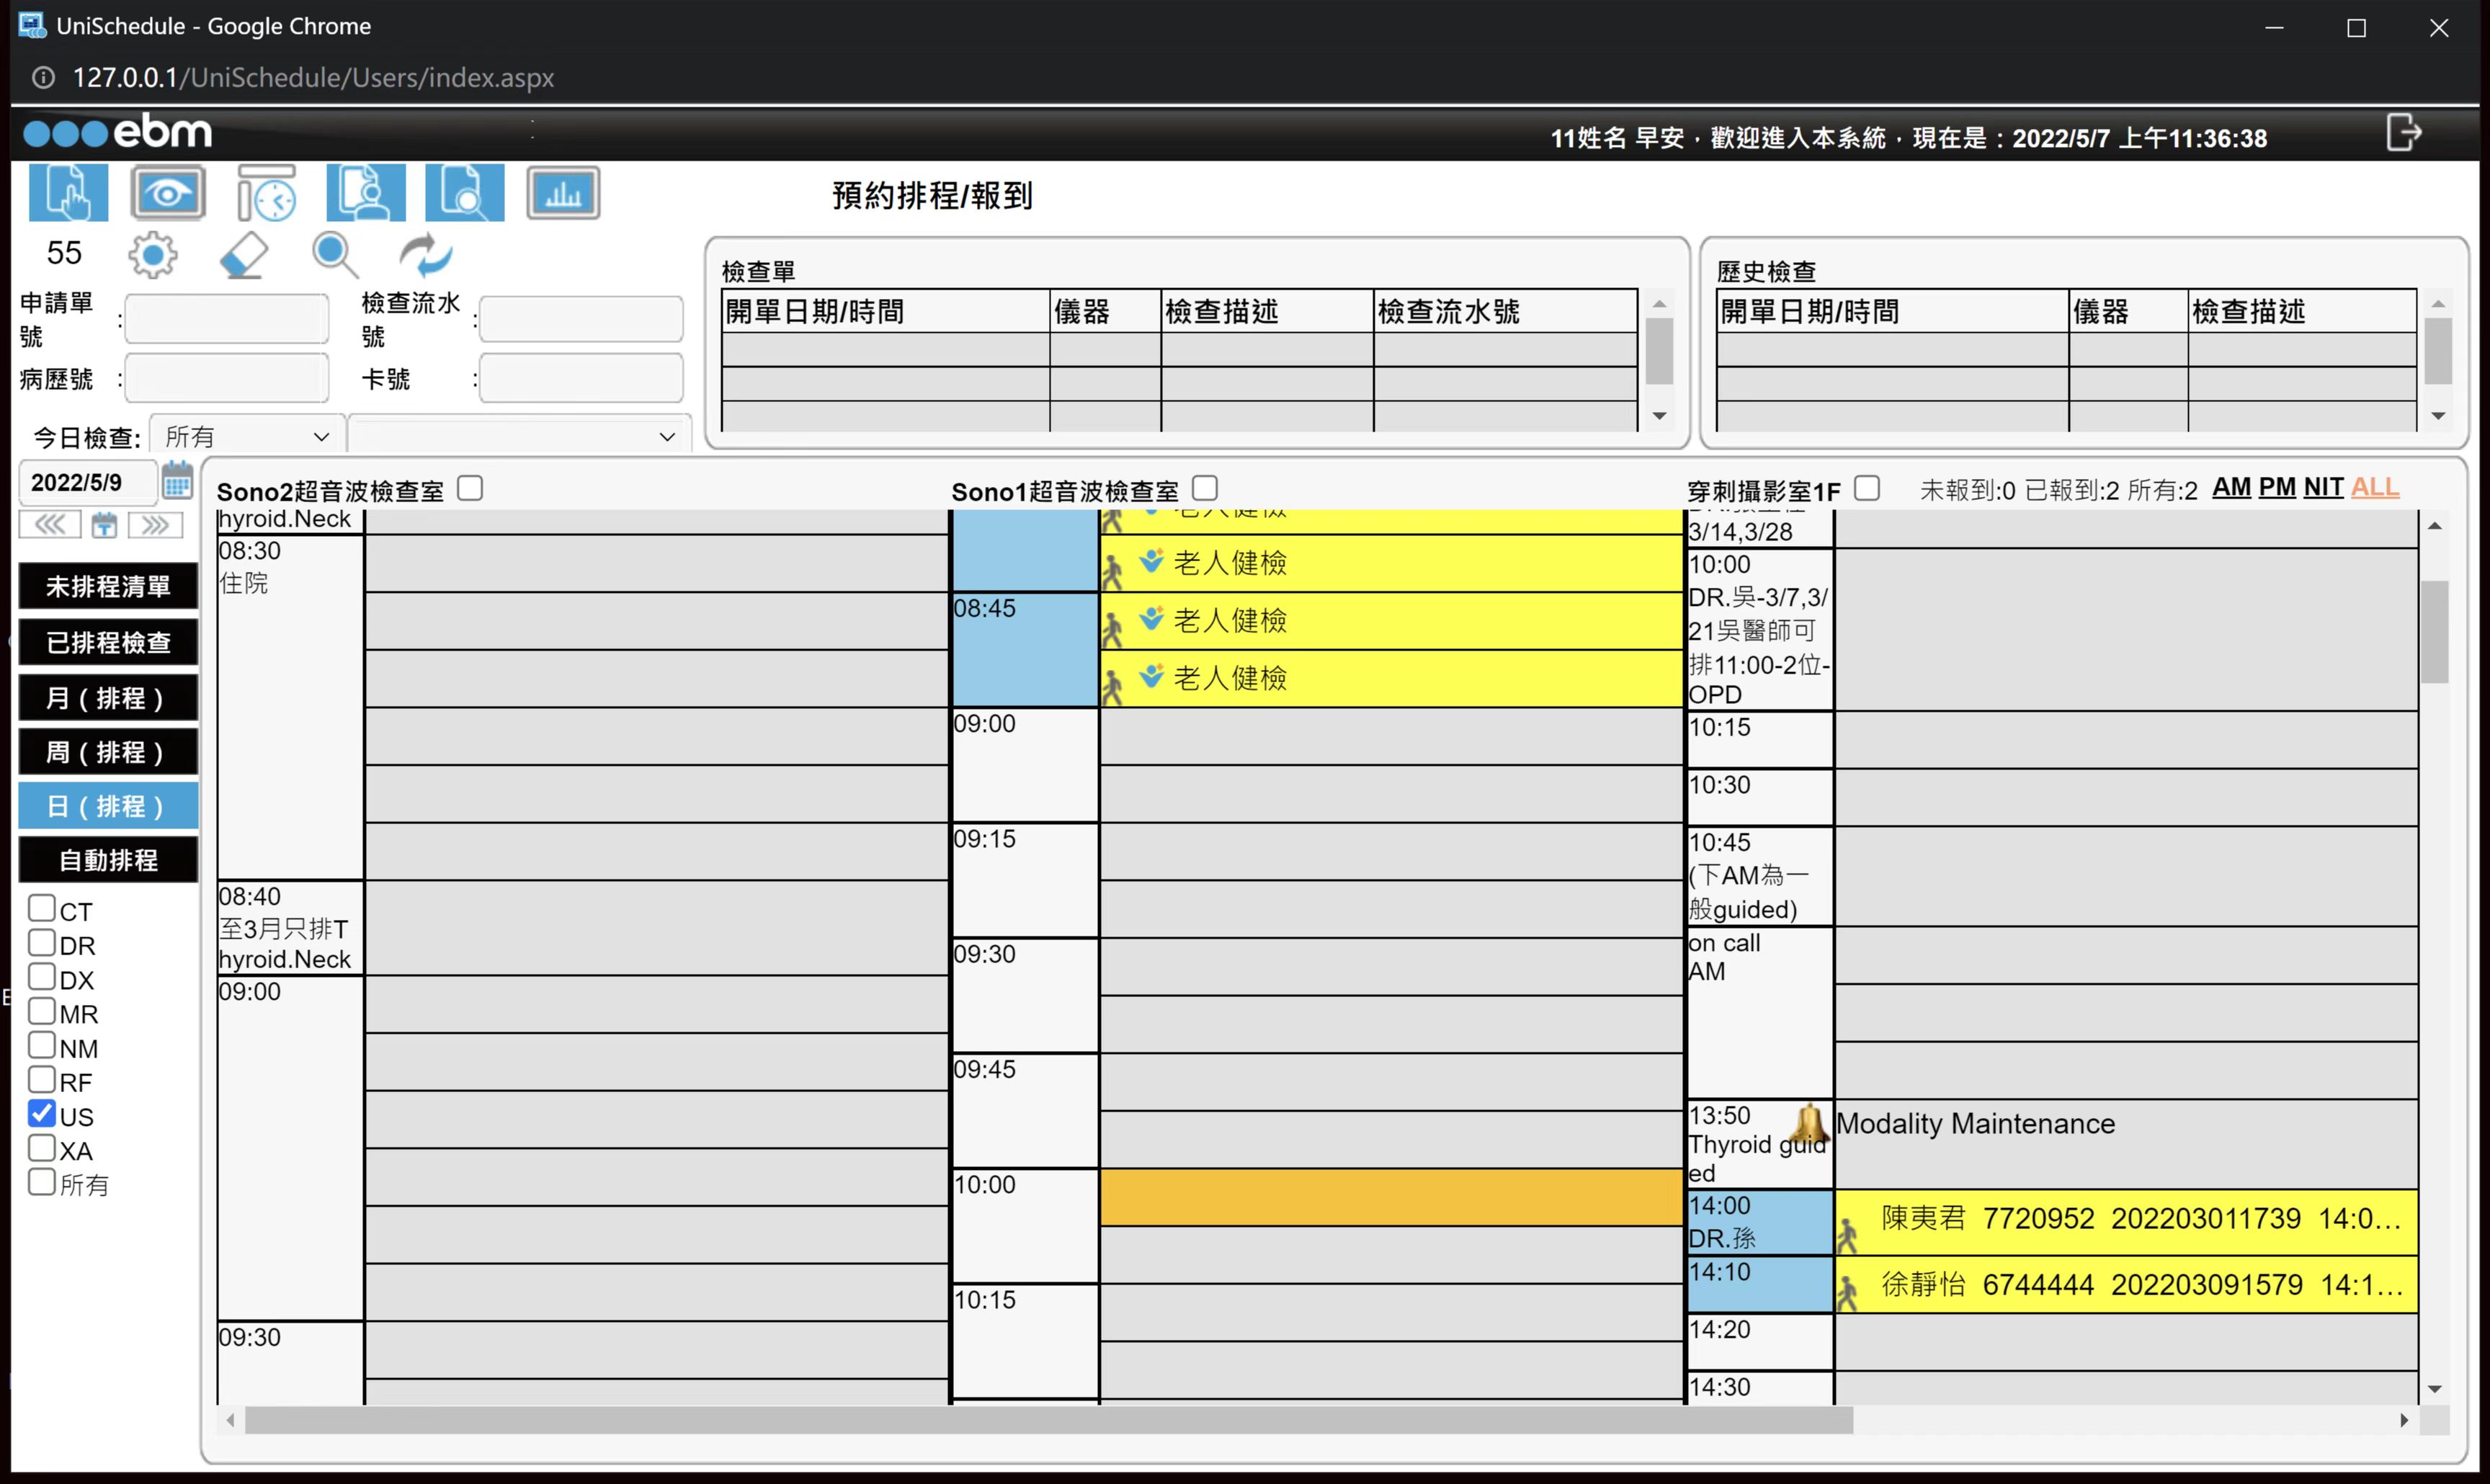Click the 申請單號 input field
The image size is (2490, 1484).
227,319
